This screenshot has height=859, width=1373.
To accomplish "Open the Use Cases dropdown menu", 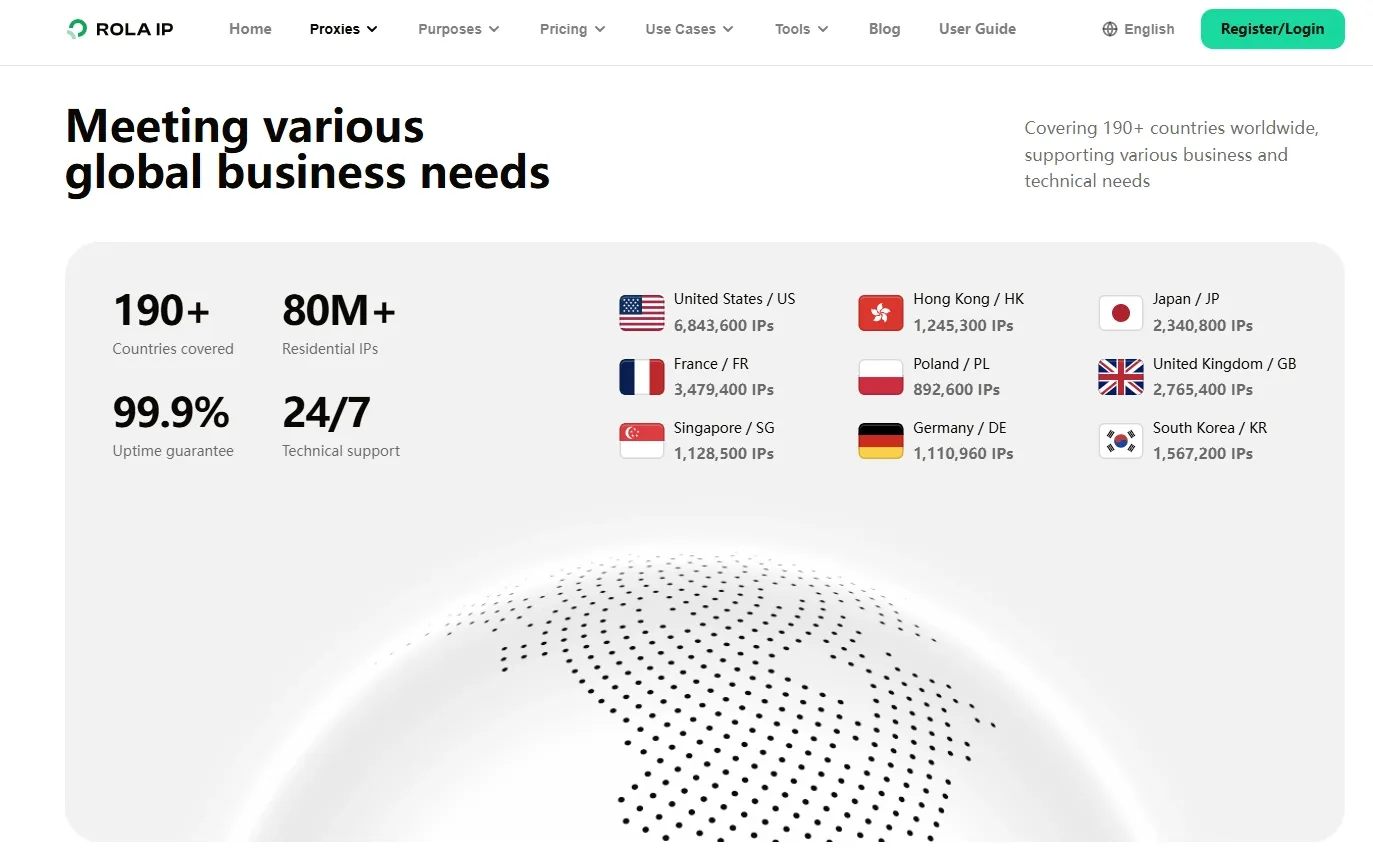I will (x=690, y=29).
